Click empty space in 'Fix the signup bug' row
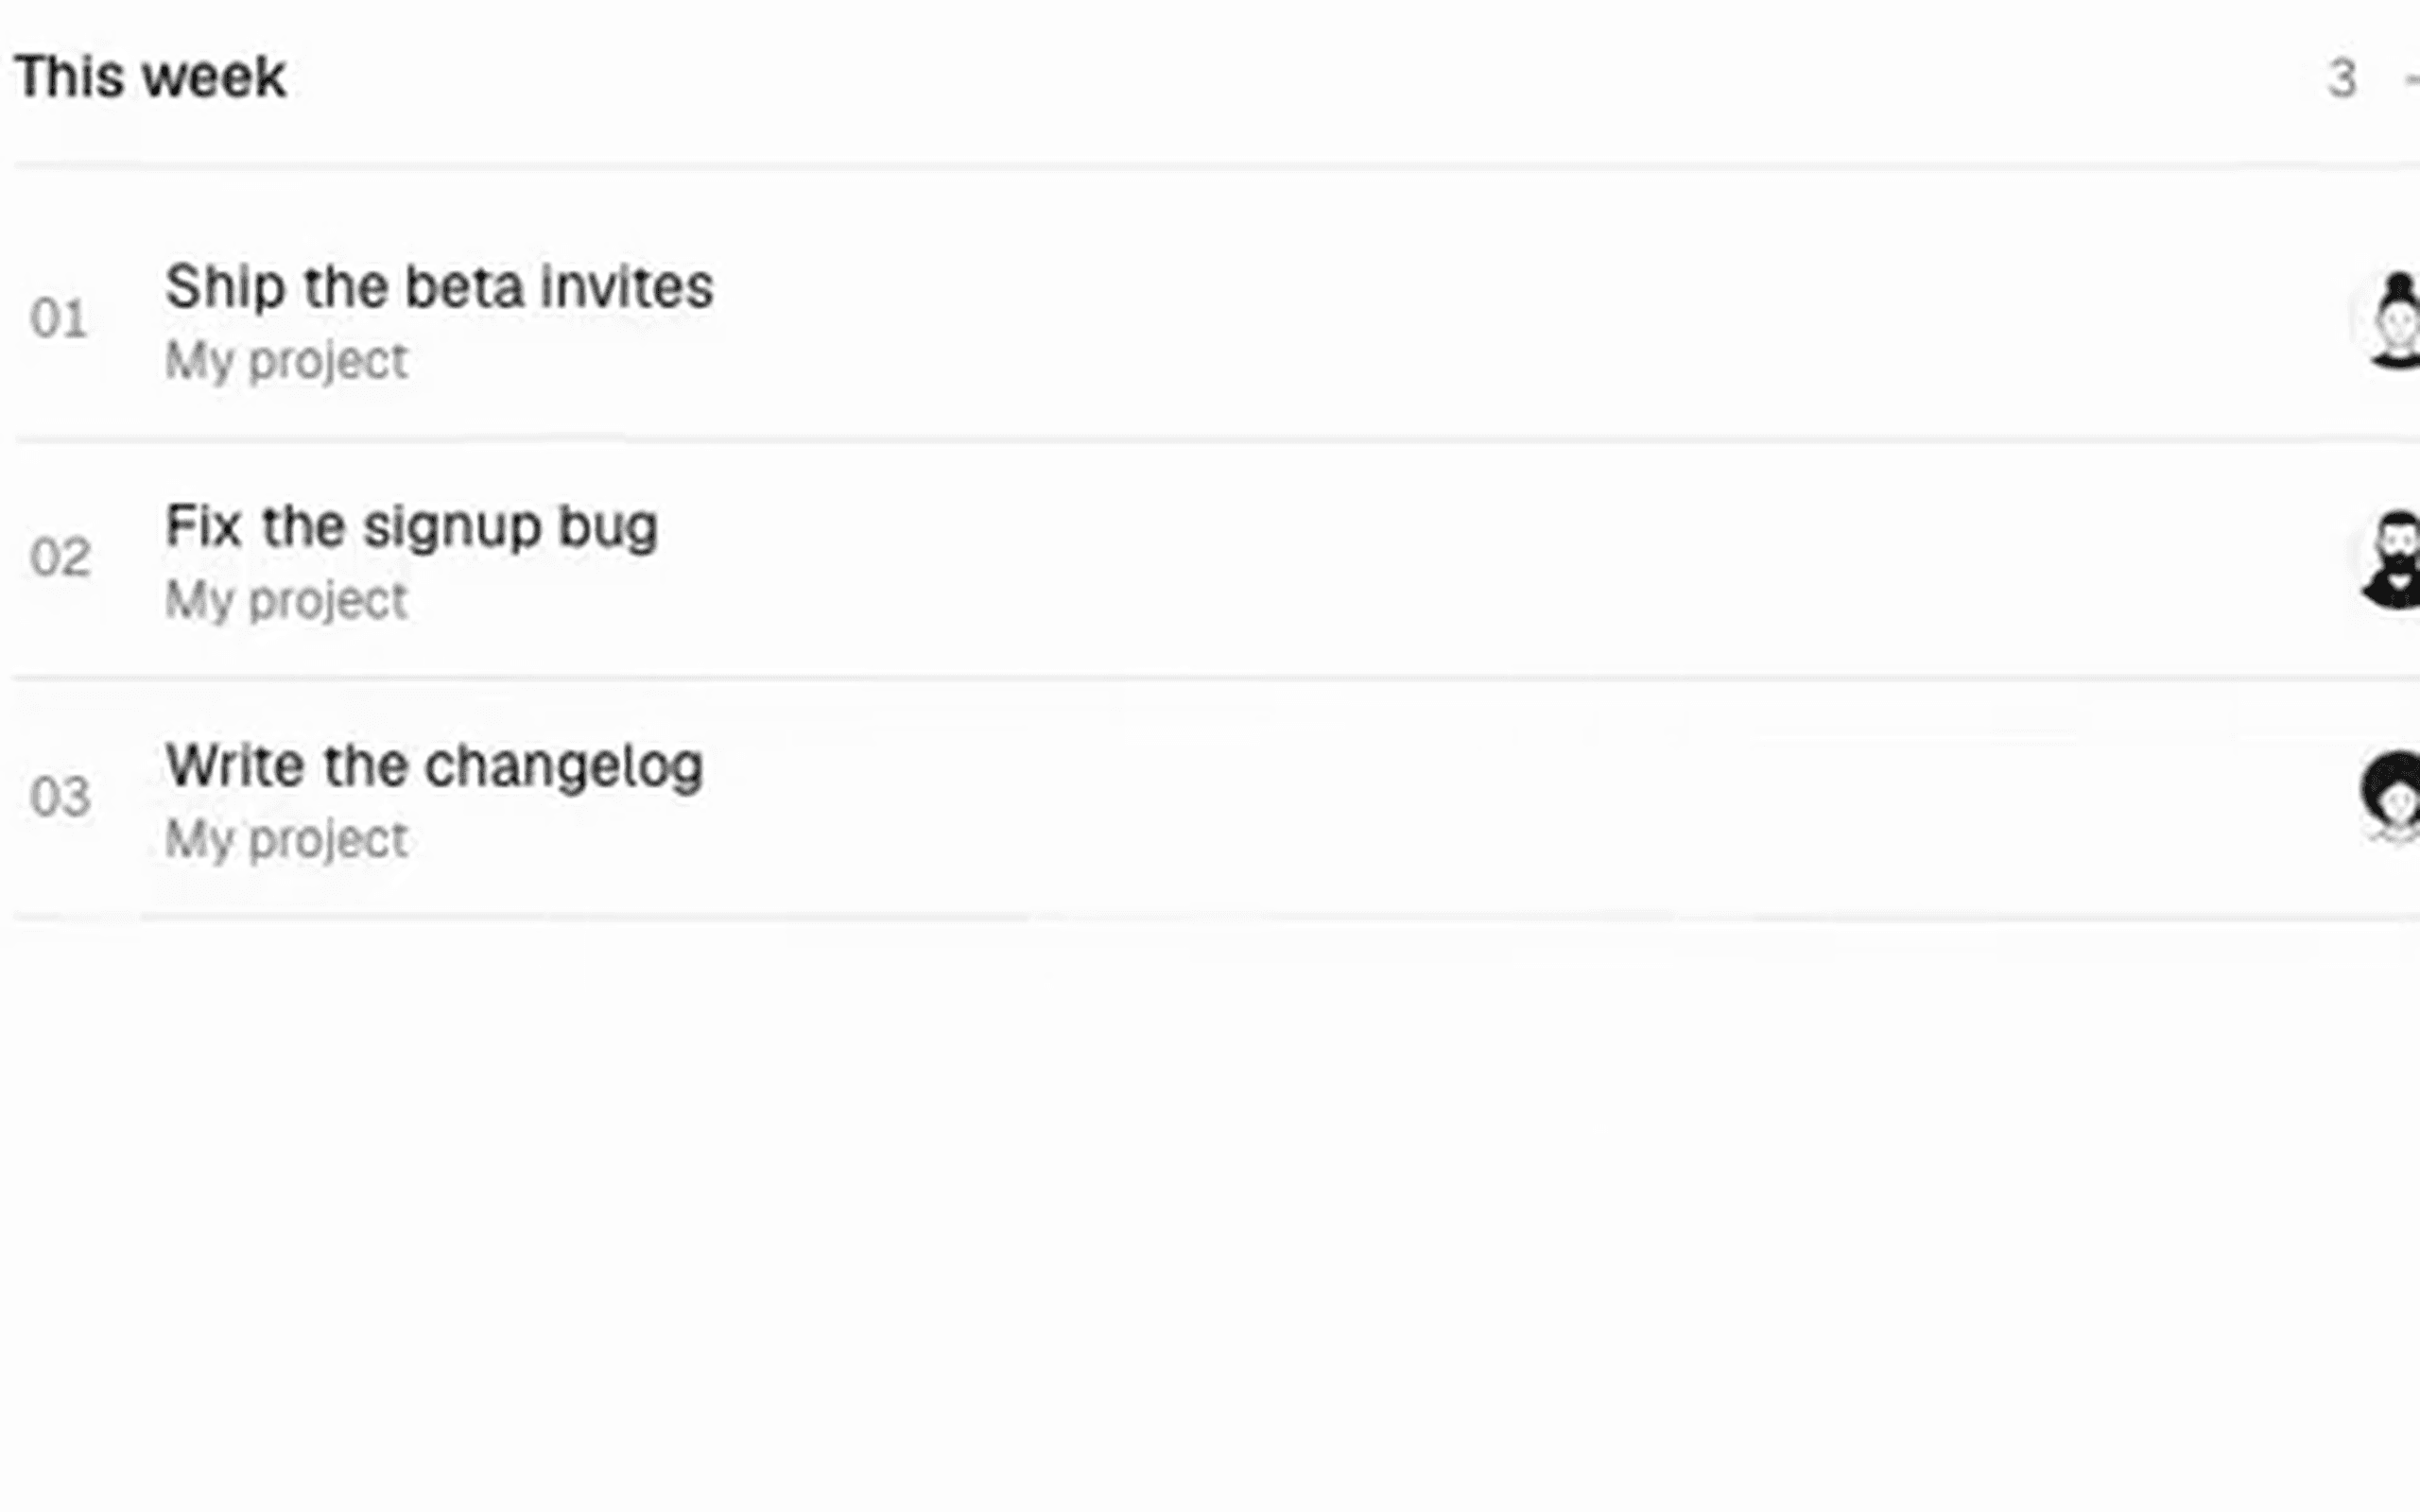2420x1512 pixels. [1500, 558]
